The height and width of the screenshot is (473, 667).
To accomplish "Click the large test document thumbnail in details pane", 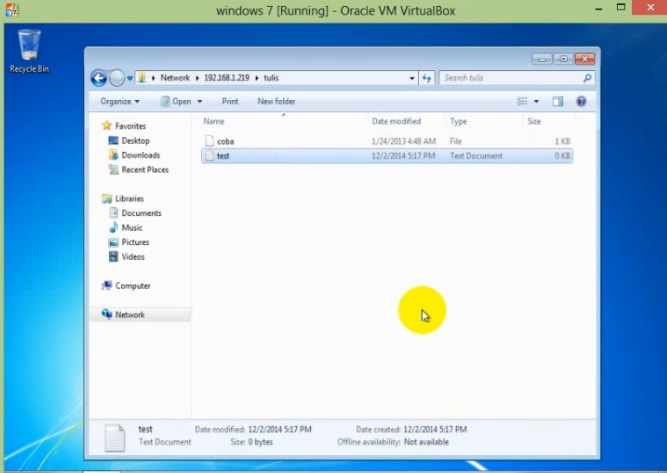I will [x=115, y=438].
